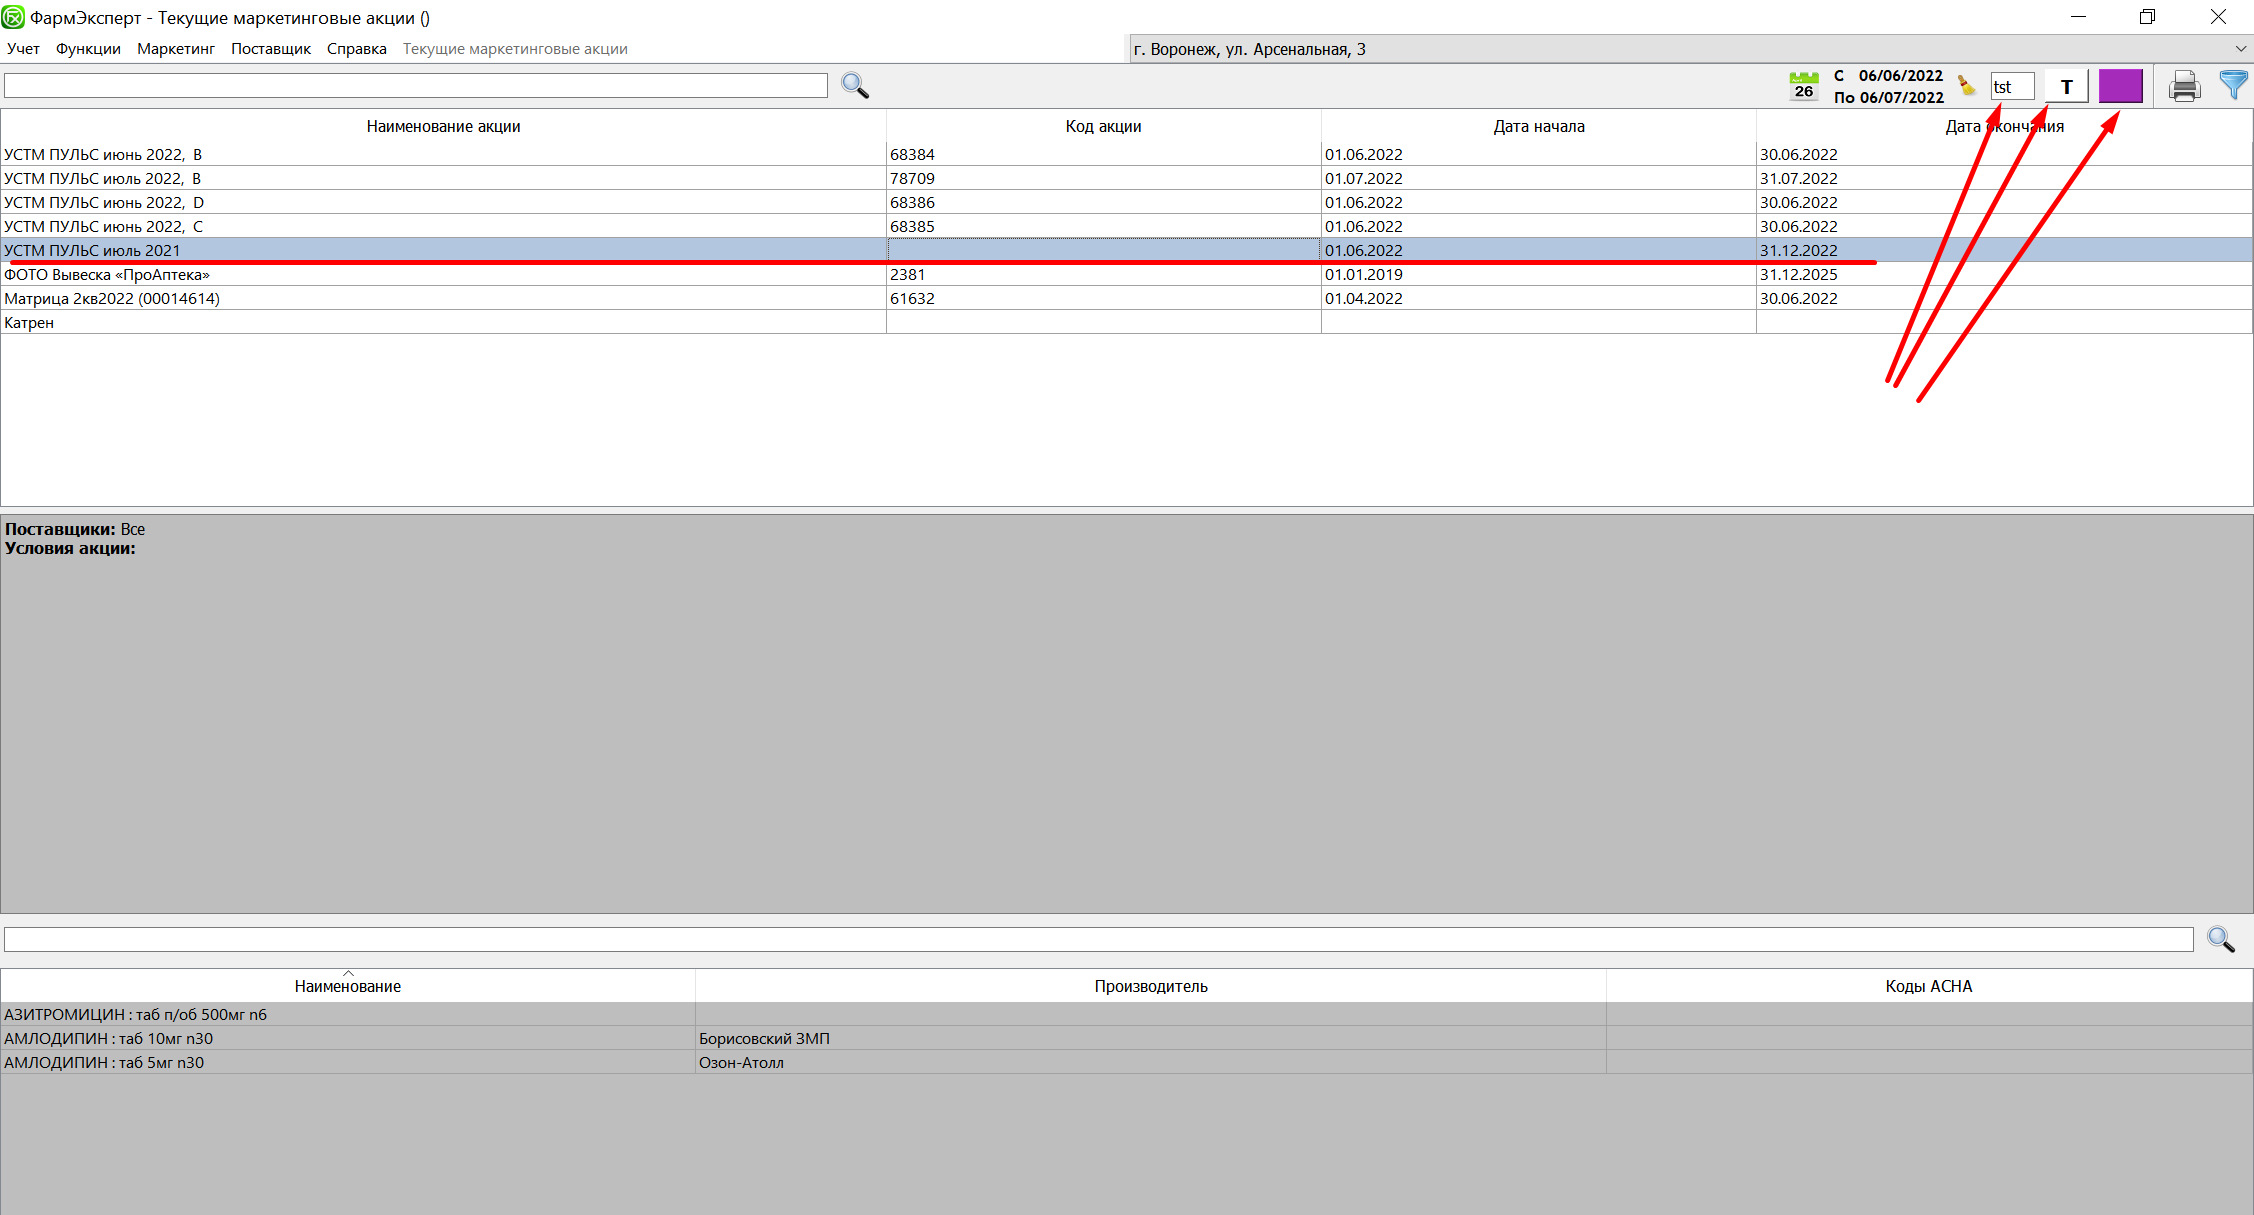Screen dimensions: 2254x1215
Task: Expand the Voronezh address dropdown
Action: click(2239, 49)
